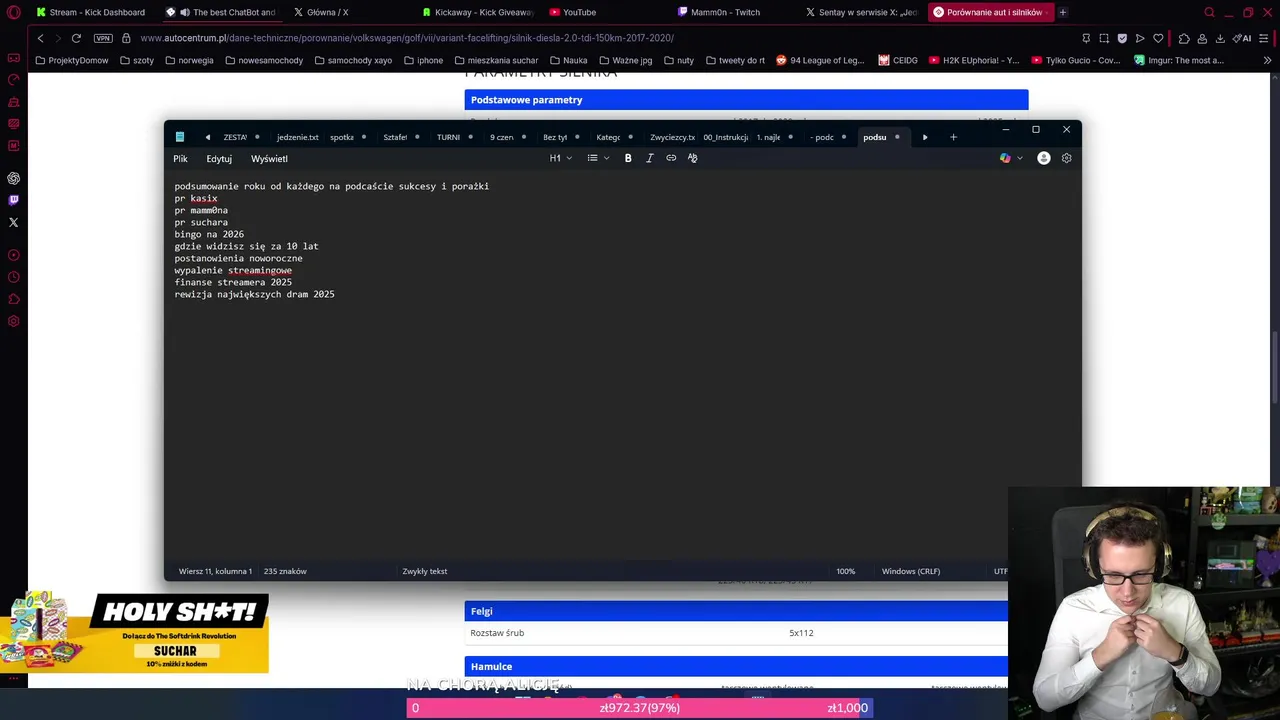Open the YouTube browser tab

(x=573, y=12)
